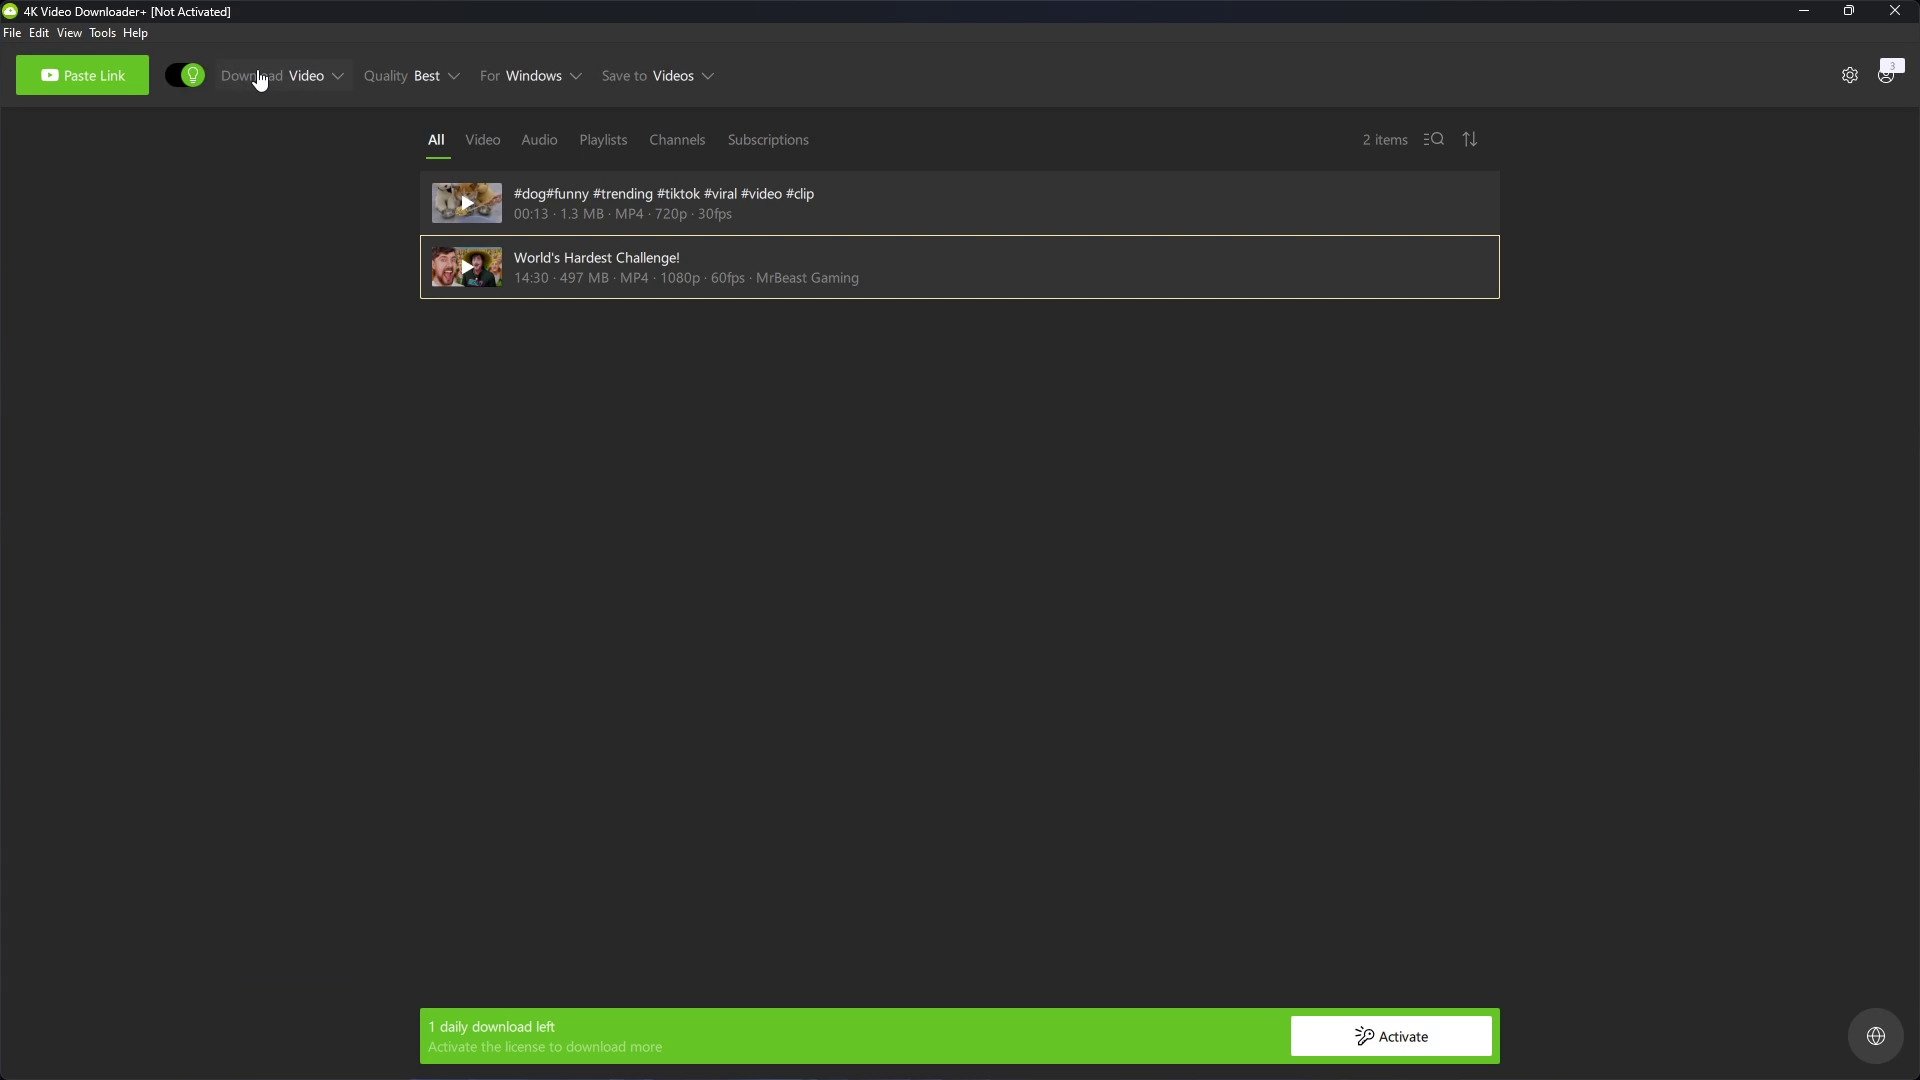
Task: Switch to the Video tab
Action: coord(483,140)
